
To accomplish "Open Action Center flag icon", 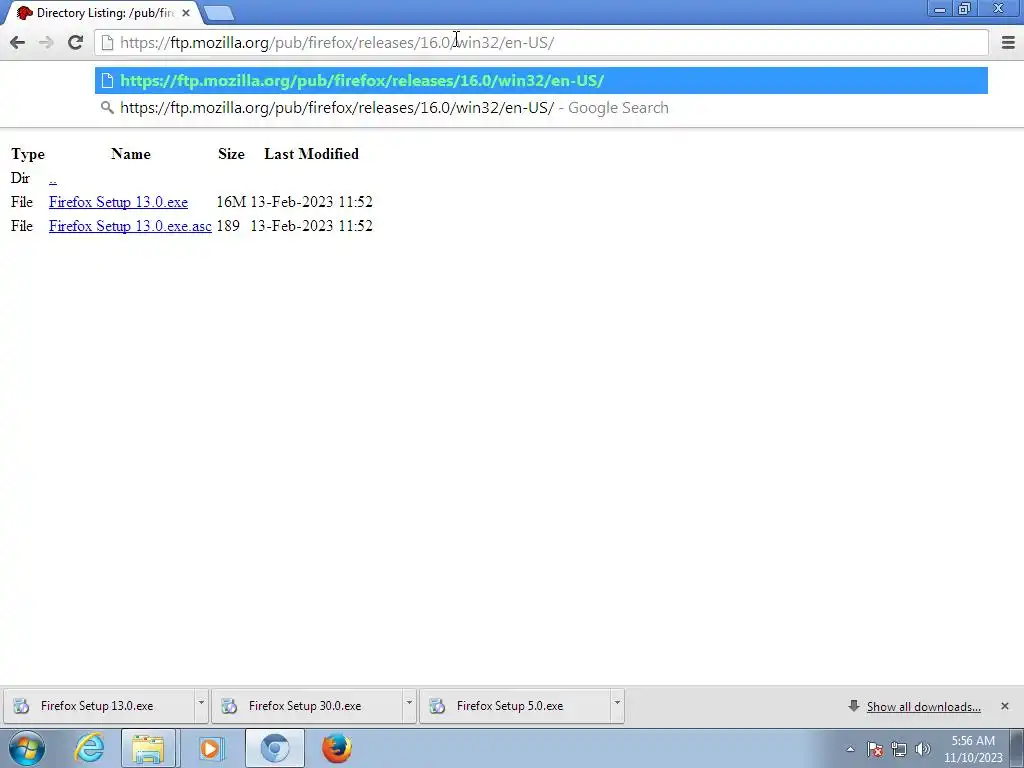I will pyautogui.click(x=875, y=749).
